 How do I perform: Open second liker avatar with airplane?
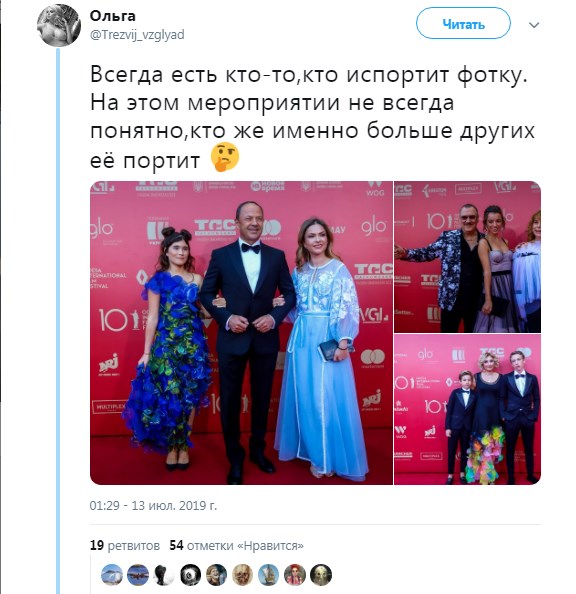138,574
